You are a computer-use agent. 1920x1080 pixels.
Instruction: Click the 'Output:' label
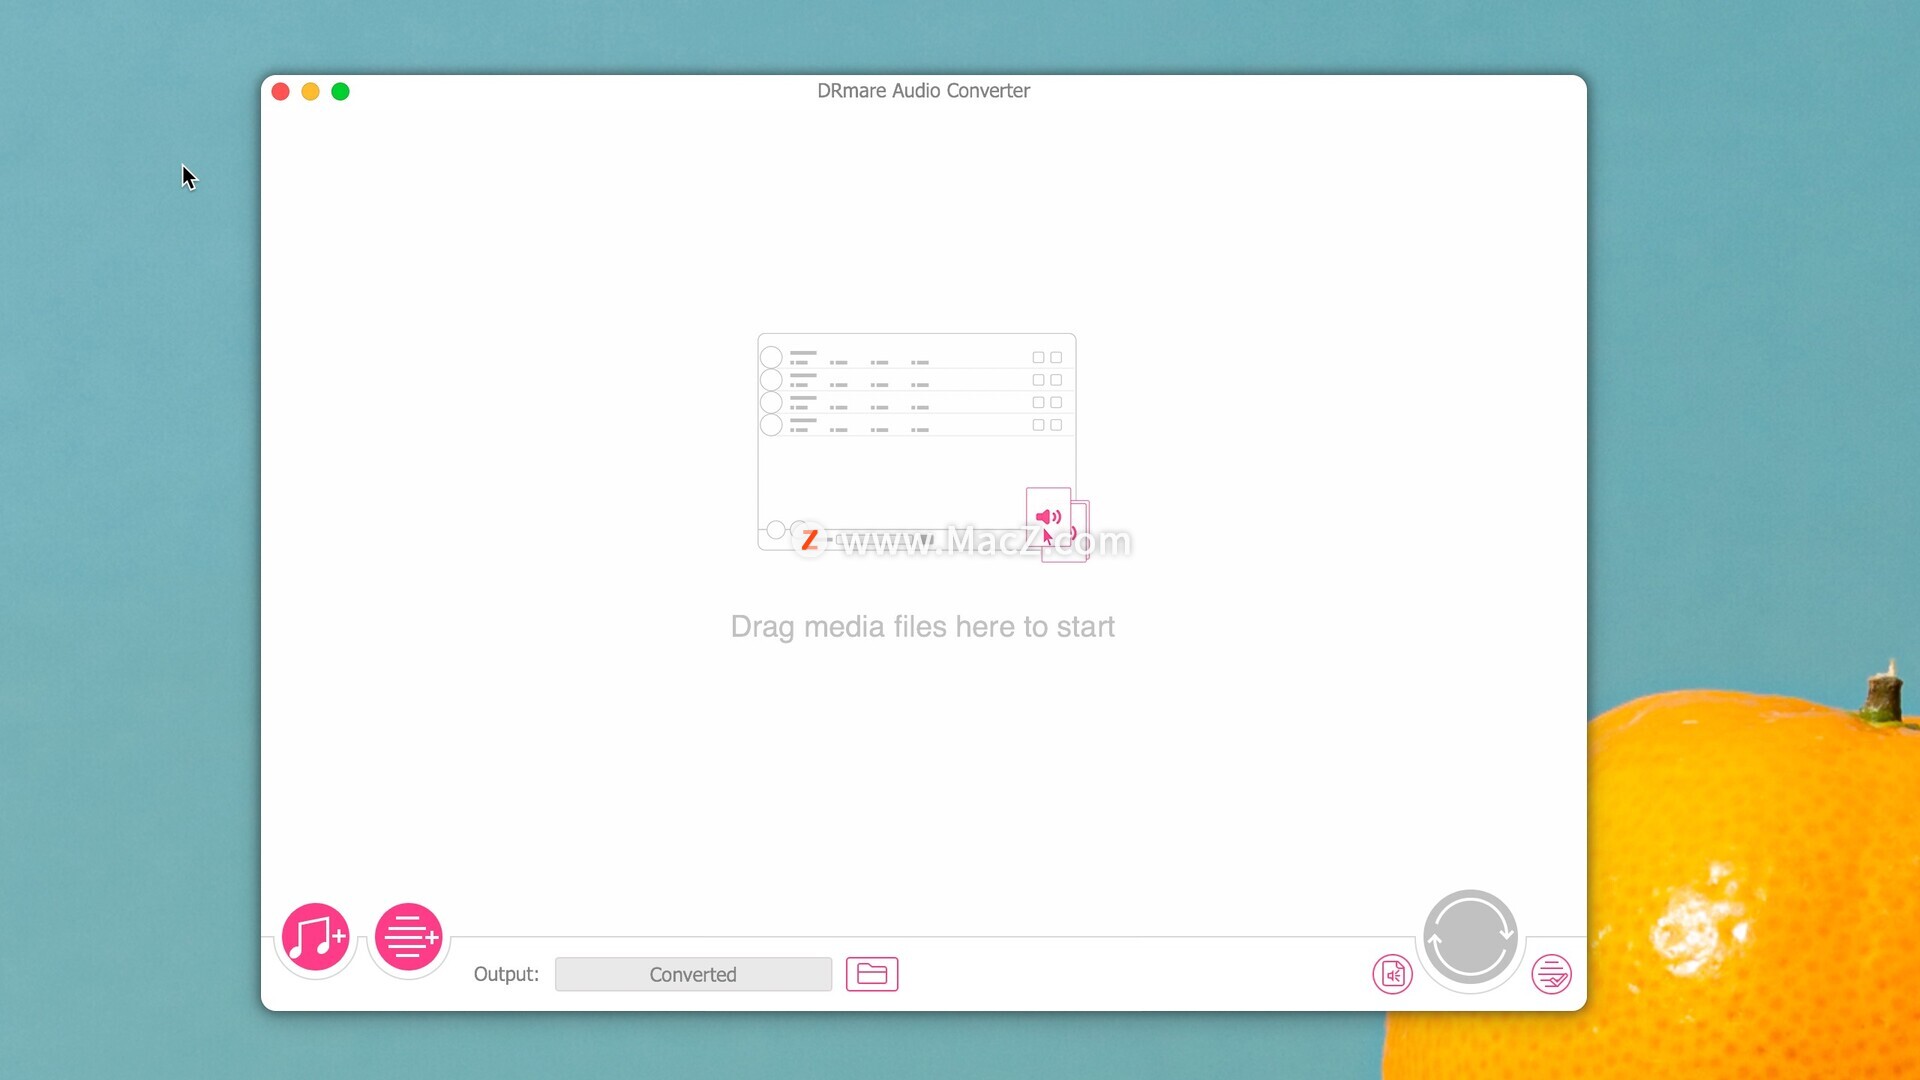coord(506,974)
